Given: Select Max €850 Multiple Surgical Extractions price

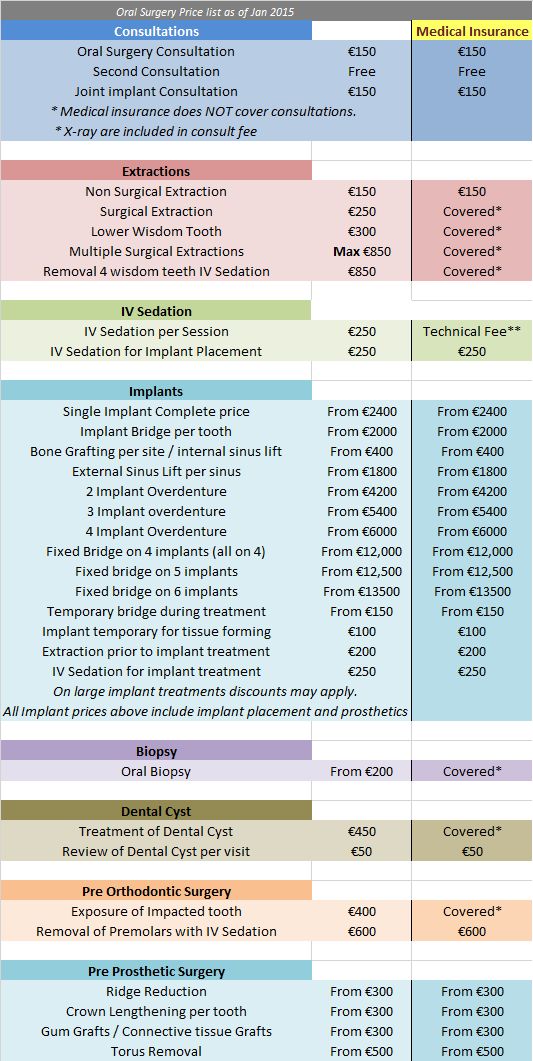Looking at the screenshot, I should point(362,251).
